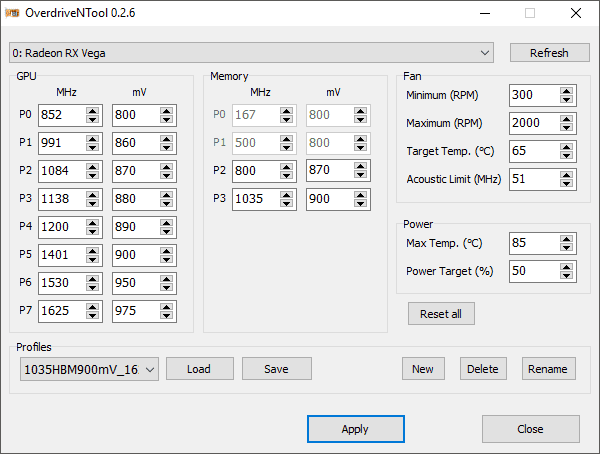Image resolution: width=600 pixels, height=454 pixels.
Task: Increase GPU P7 MHz with up arrow
Action: pos(92,306)
